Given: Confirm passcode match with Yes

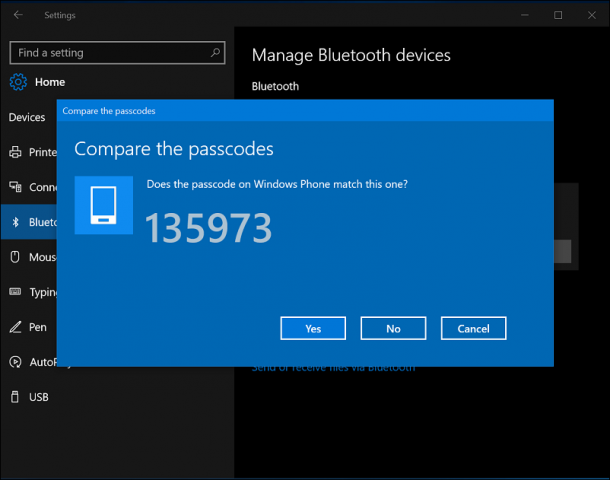Looking at the screenshot, I should point(313,328).
